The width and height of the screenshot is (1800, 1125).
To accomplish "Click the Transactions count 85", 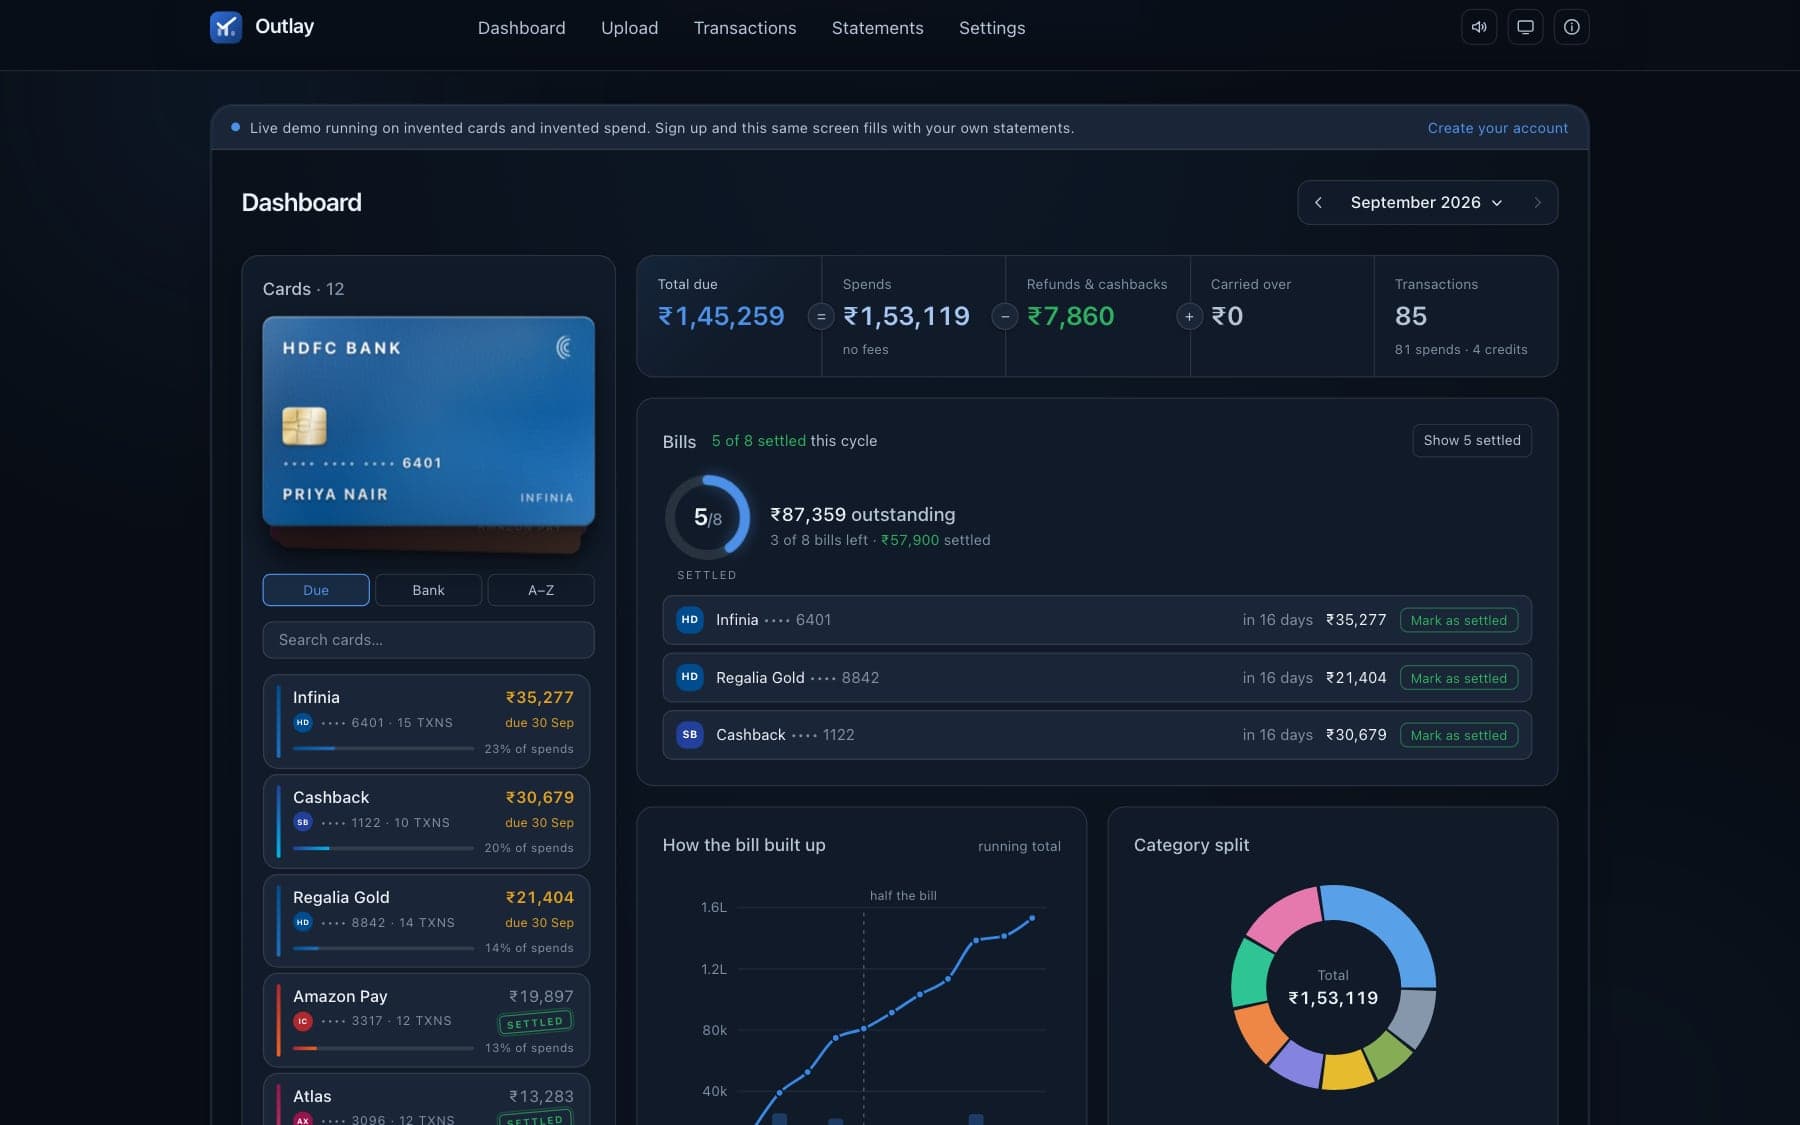I will click(x=1410, y=316).
